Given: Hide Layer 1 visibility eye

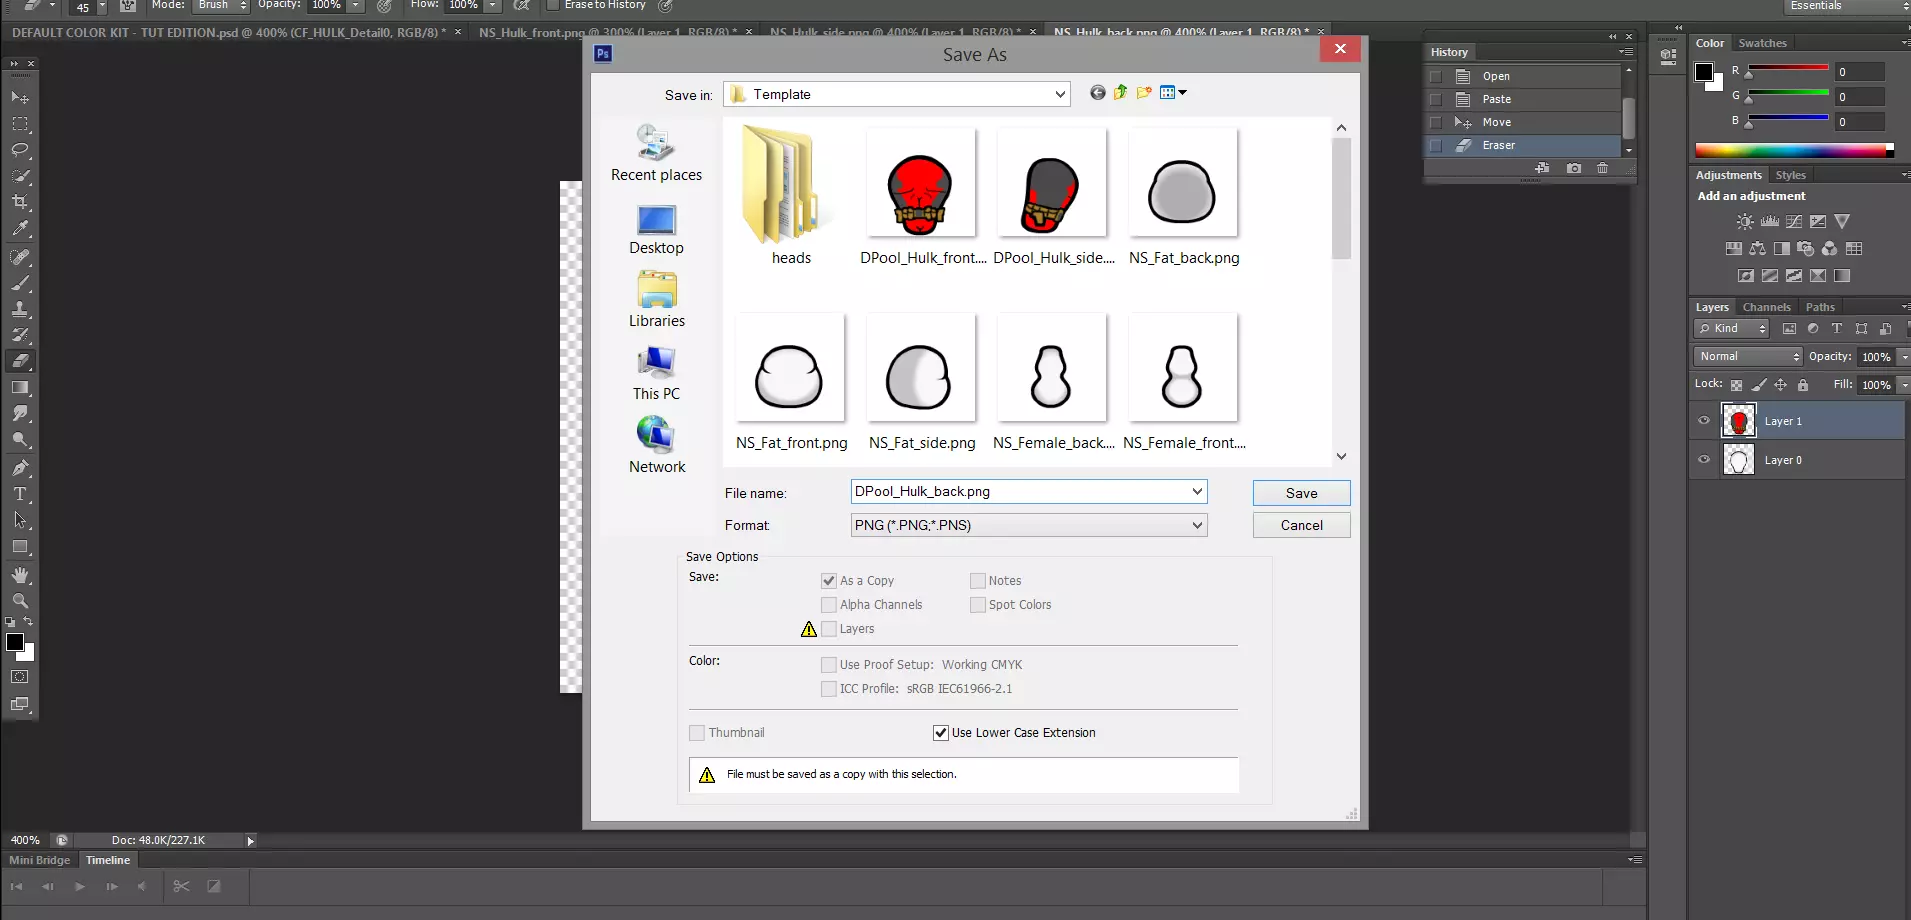Looking at the screenshot, I should [1704, 421].
